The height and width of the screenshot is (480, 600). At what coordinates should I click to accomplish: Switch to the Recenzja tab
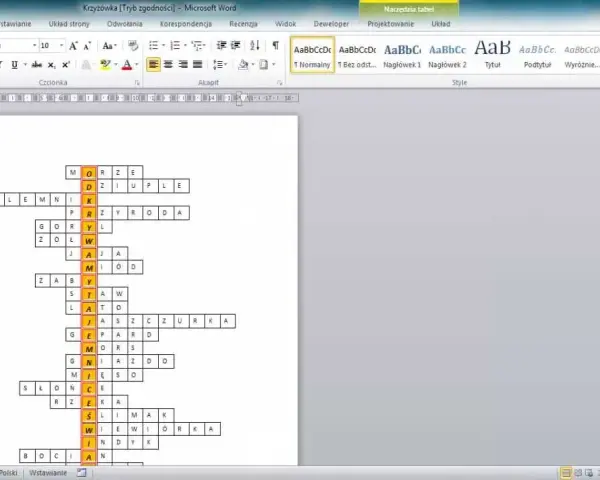pyautogui.click(x=243, y=24)
